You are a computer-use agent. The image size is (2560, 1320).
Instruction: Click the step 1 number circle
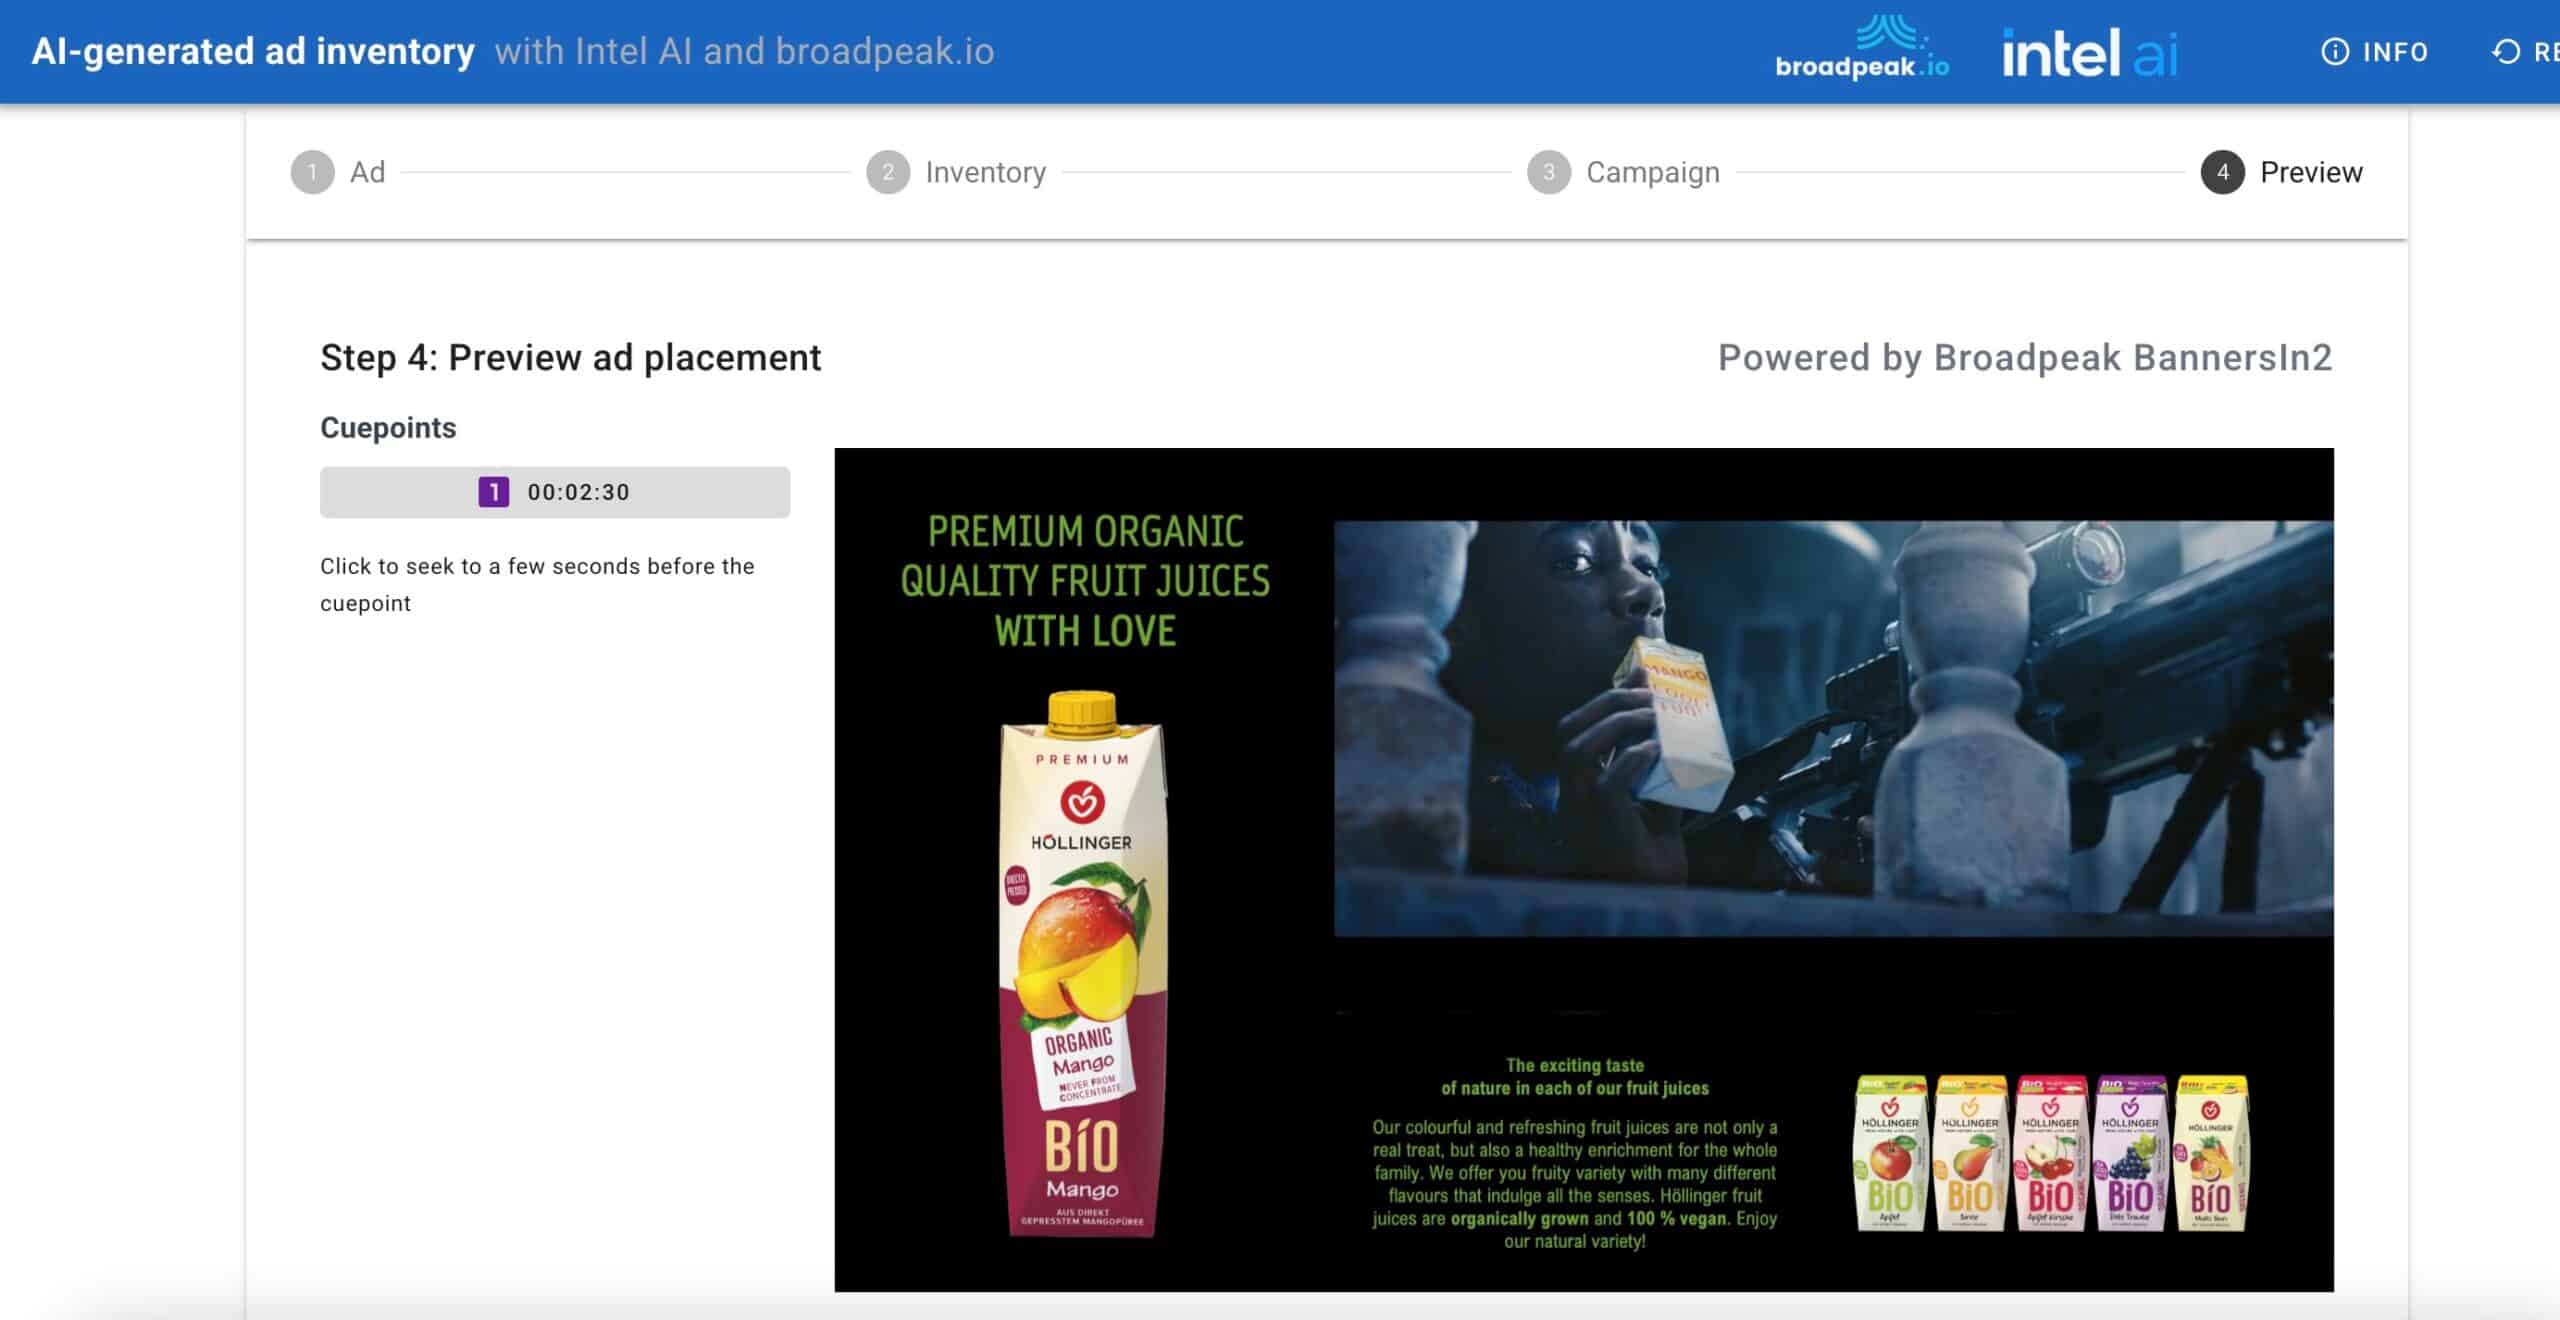tap(312, 172)
